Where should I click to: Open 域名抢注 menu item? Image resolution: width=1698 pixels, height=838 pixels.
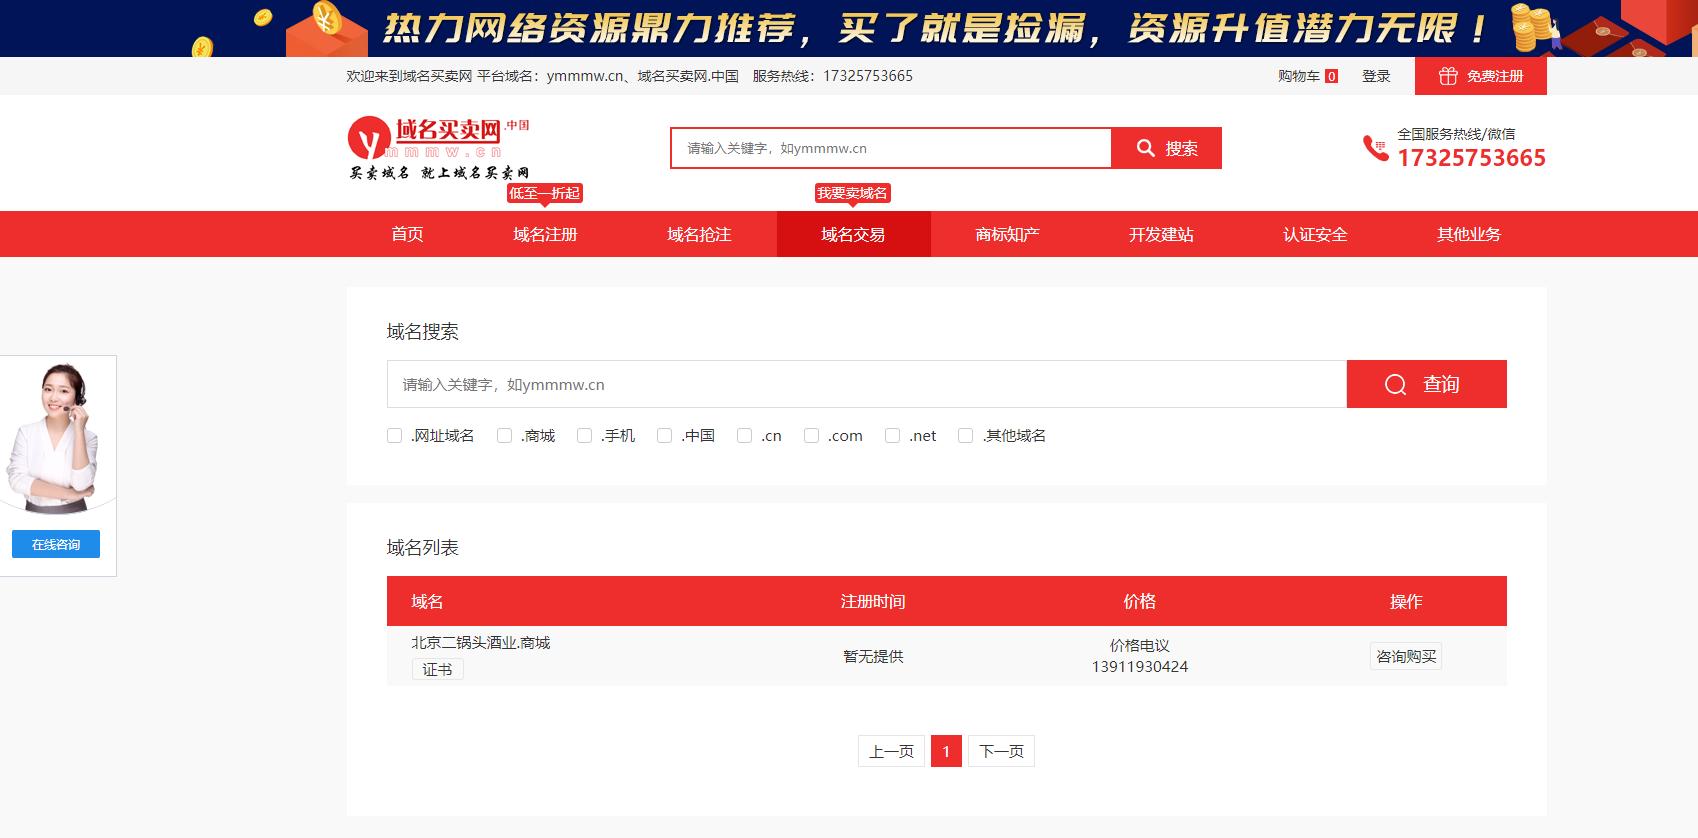pos(699,234)
